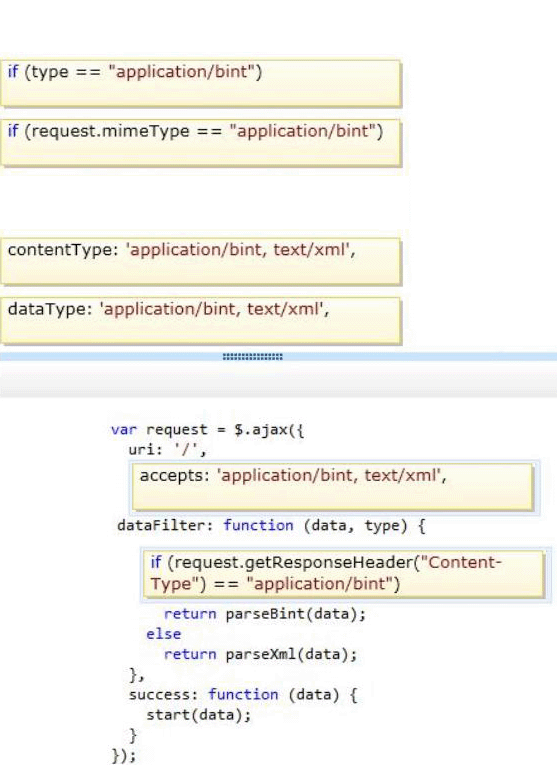
Task: Click the request.mimeType condition code block
Action: pos(200,142)
